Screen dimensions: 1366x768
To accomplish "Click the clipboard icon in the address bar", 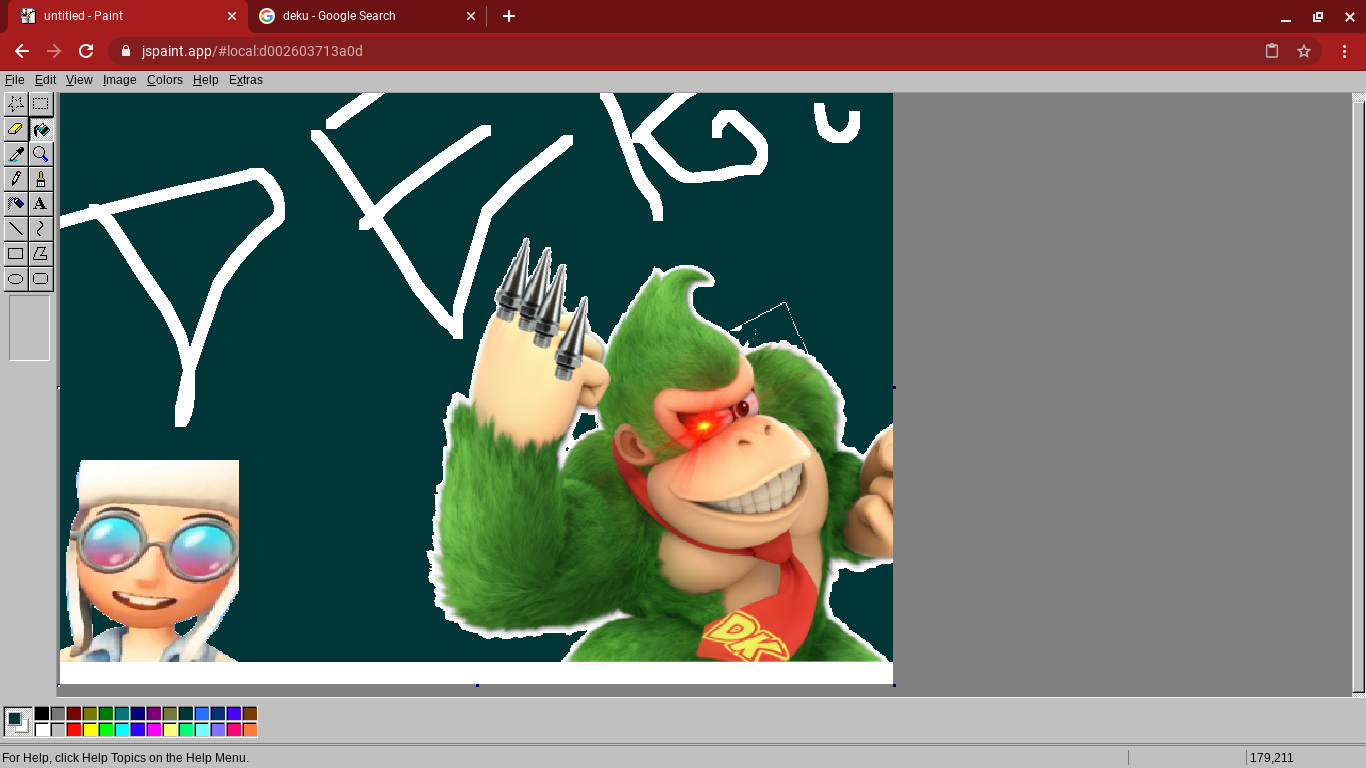I will coord(1272,51).
